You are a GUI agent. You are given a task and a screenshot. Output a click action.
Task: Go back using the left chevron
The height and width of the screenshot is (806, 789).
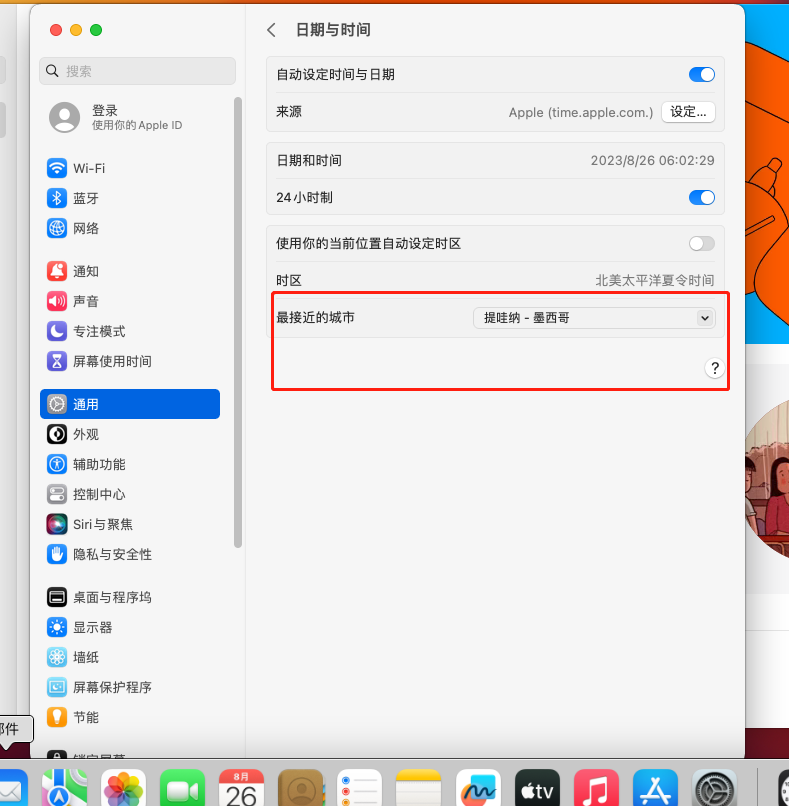pyautogui.click(x=271, y=30)
